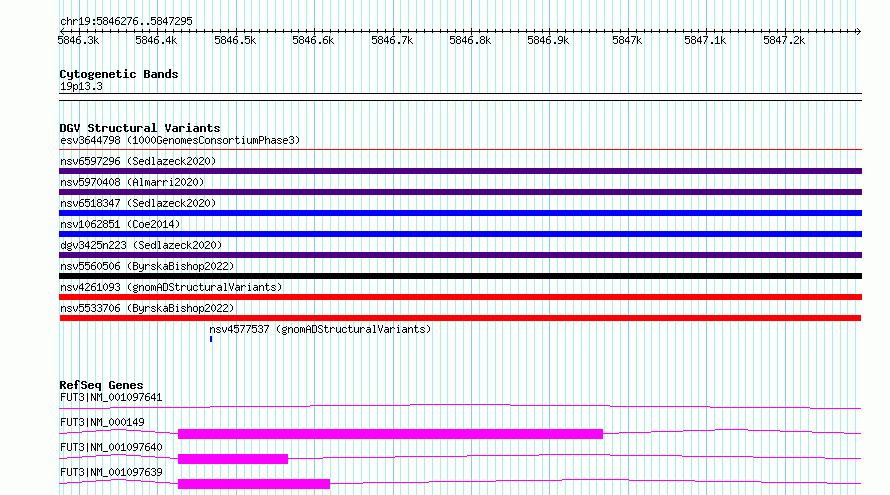The image size is (890, 495).
Task: Open variant nsv5560506 (ByrskaBishop2022) label
Action: point(147,266)
